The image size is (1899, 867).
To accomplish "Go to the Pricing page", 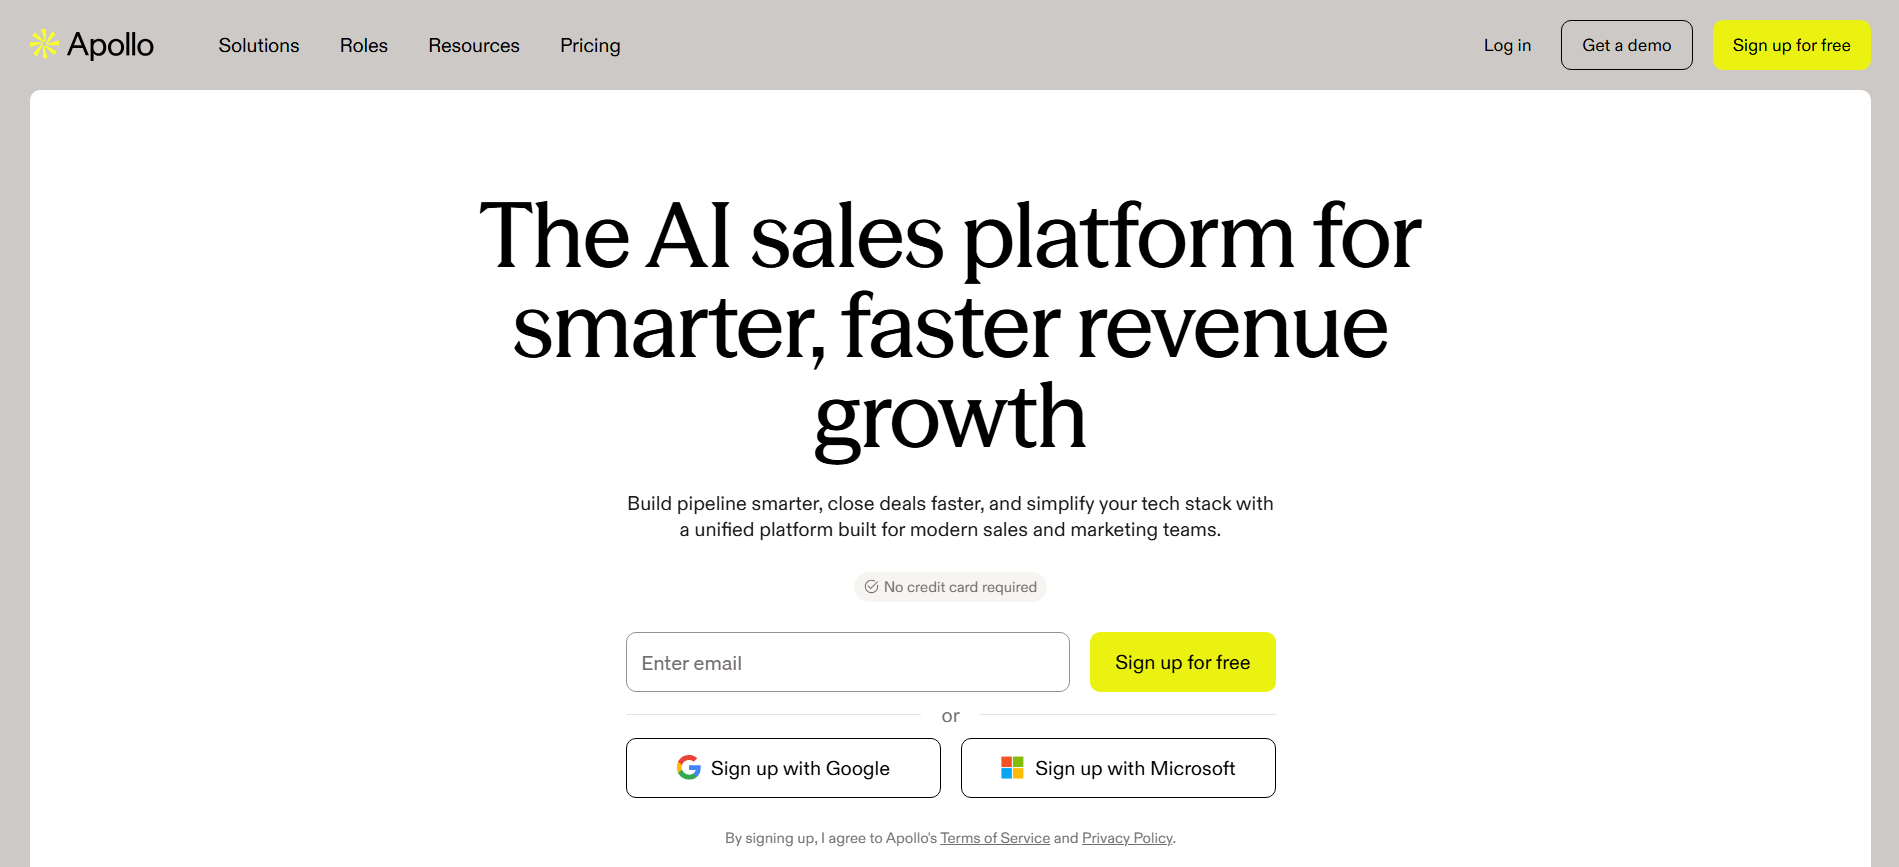I will [590, 46].
